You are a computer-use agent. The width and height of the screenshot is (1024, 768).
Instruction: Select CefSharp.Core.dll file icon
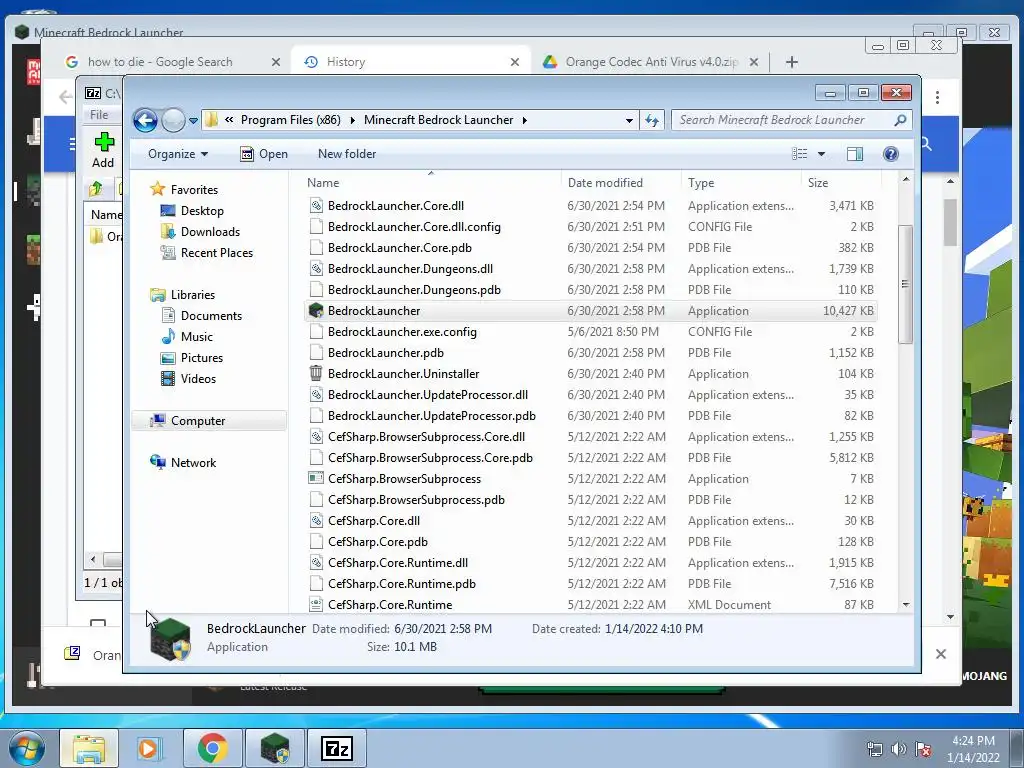click(x=316, y=521)
